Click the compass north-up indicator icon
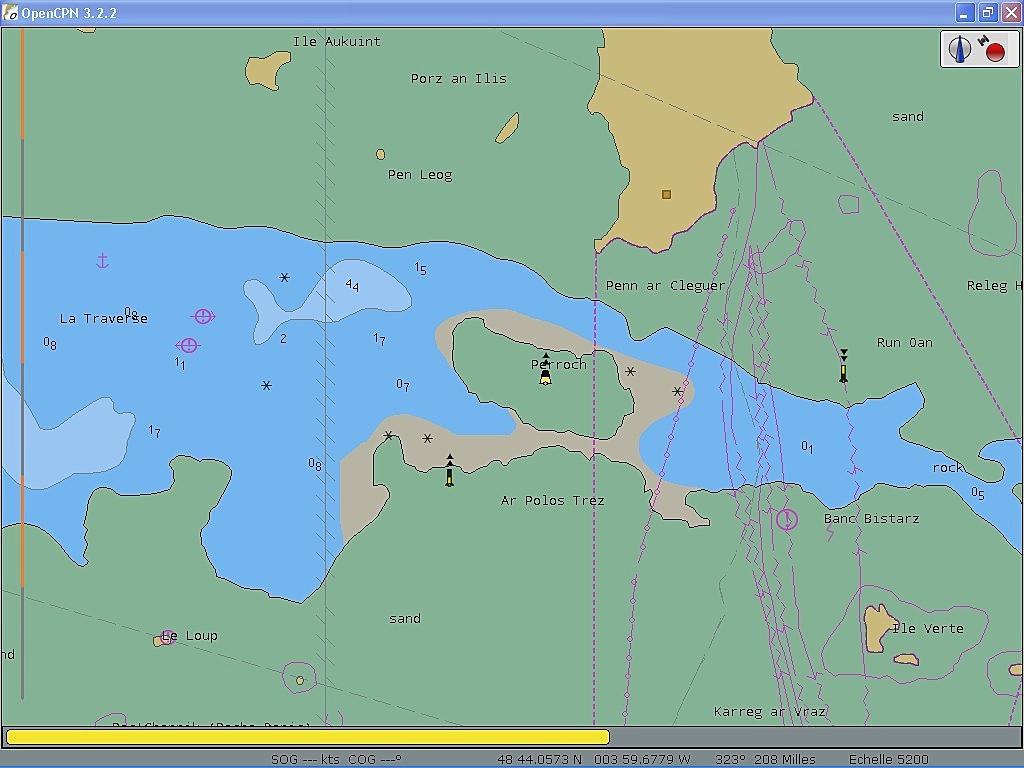Viewport: 1024px width, 768px height. (959, 50)
